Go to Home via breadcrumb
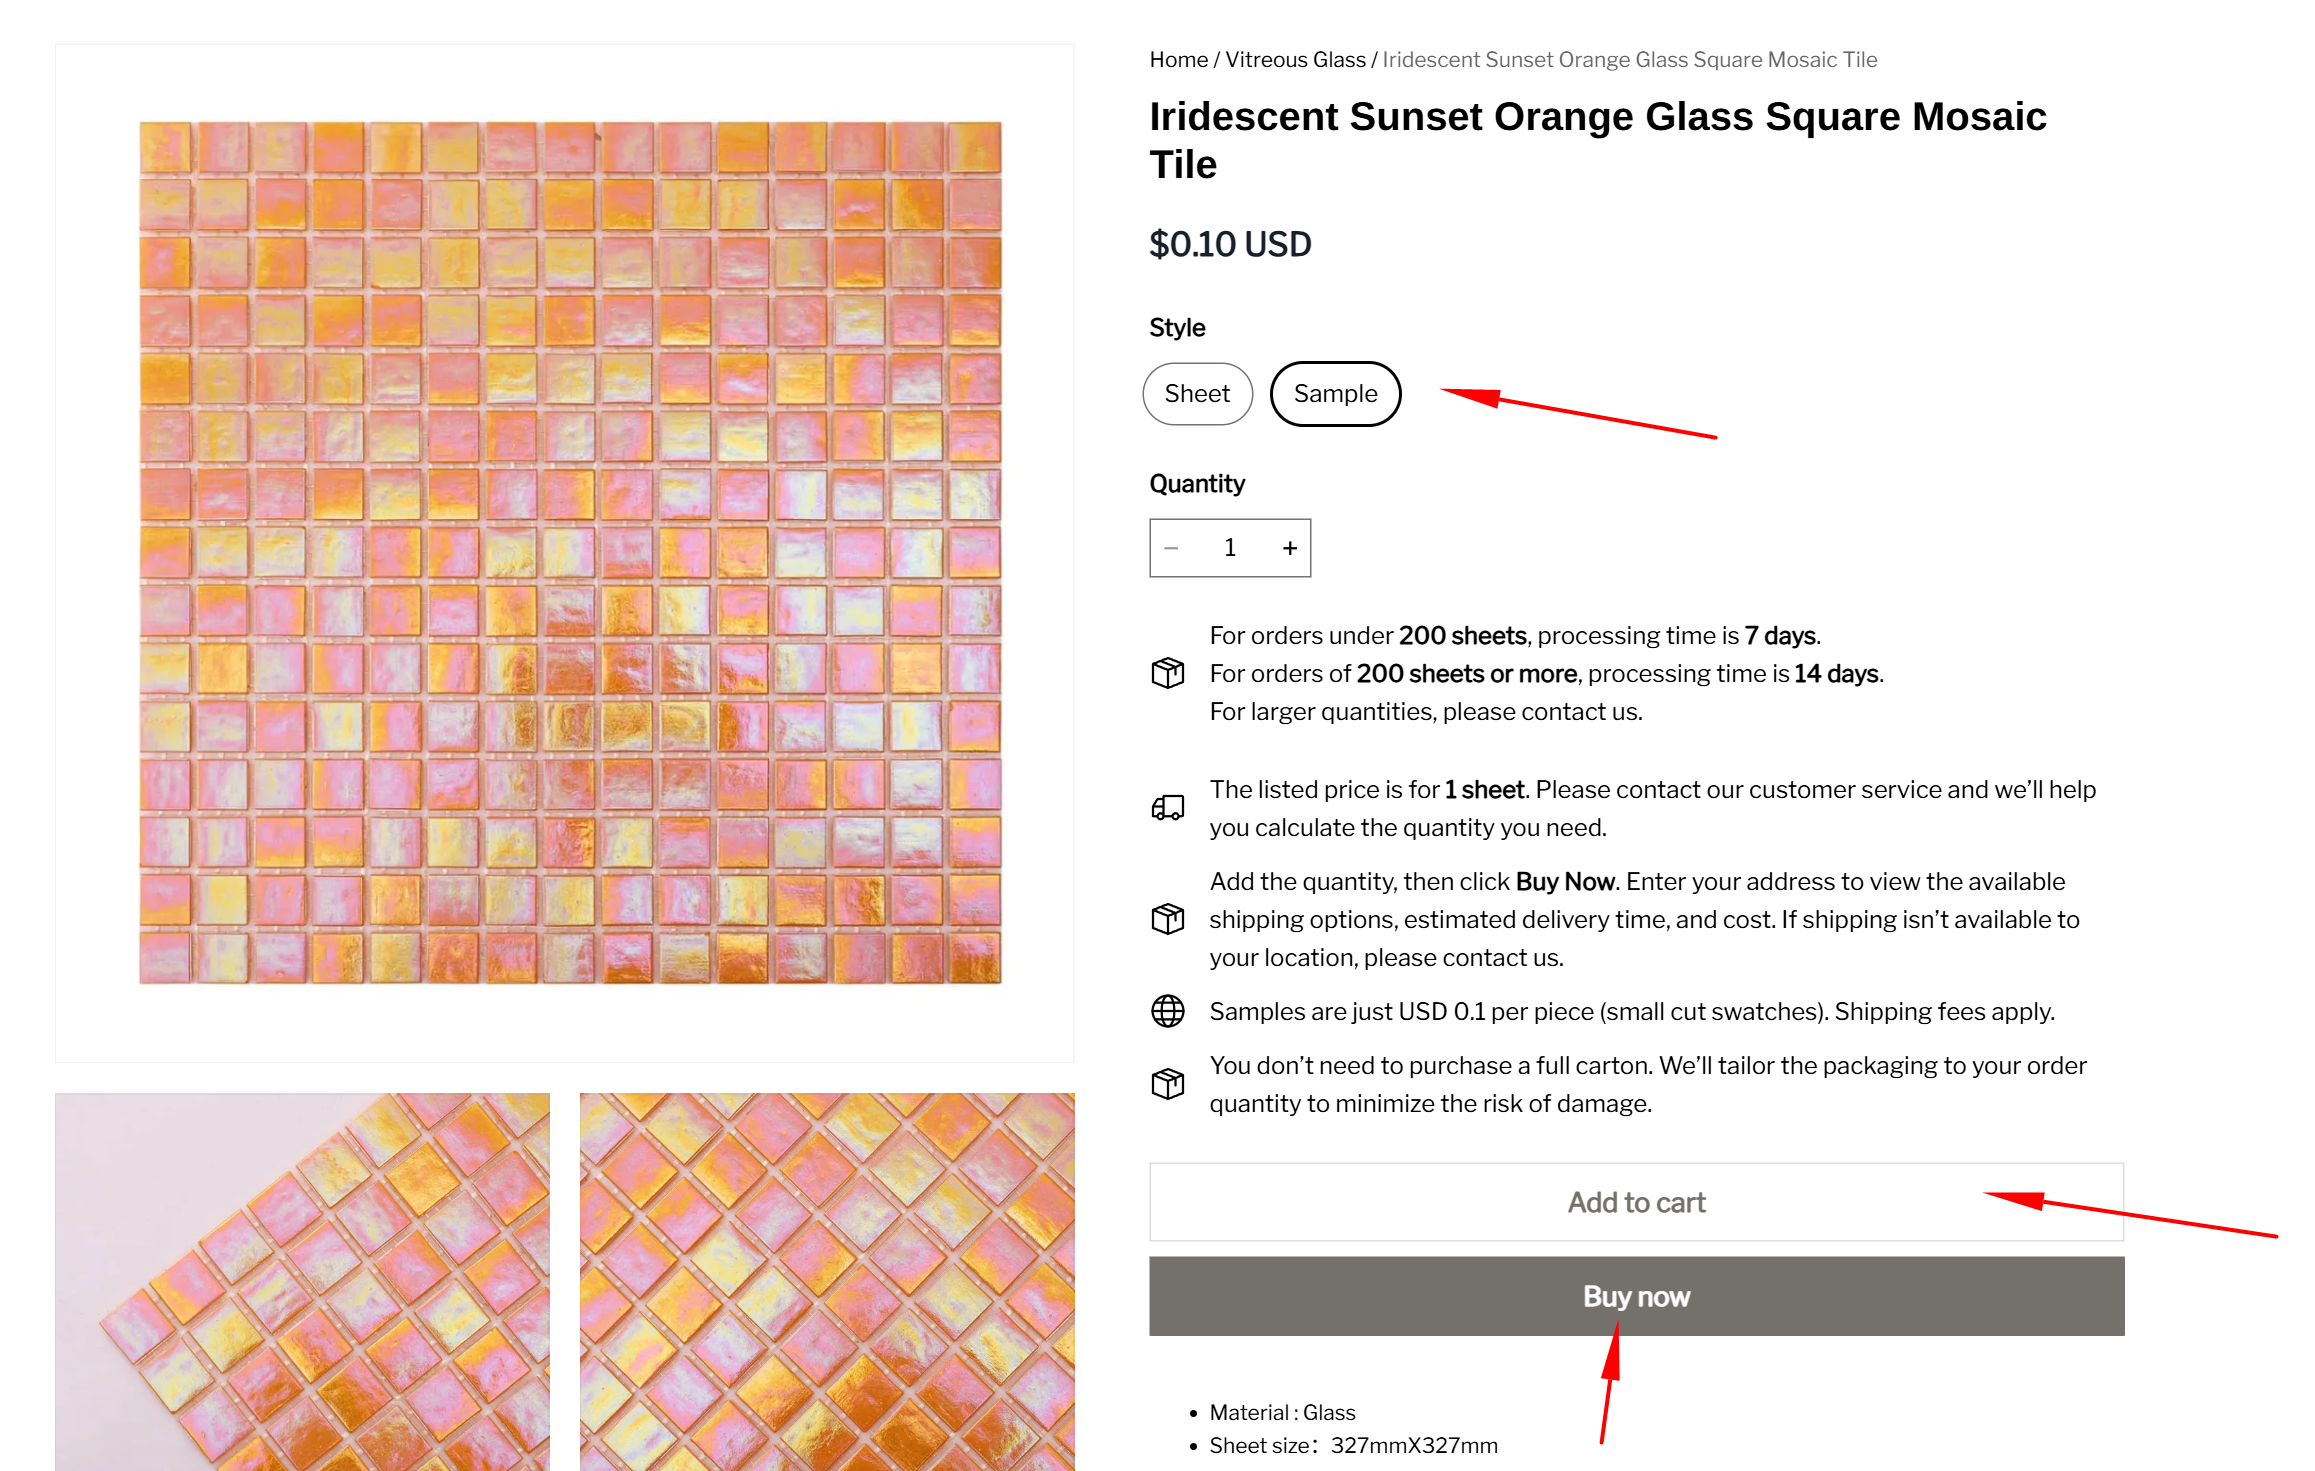 pos(1178,60)
